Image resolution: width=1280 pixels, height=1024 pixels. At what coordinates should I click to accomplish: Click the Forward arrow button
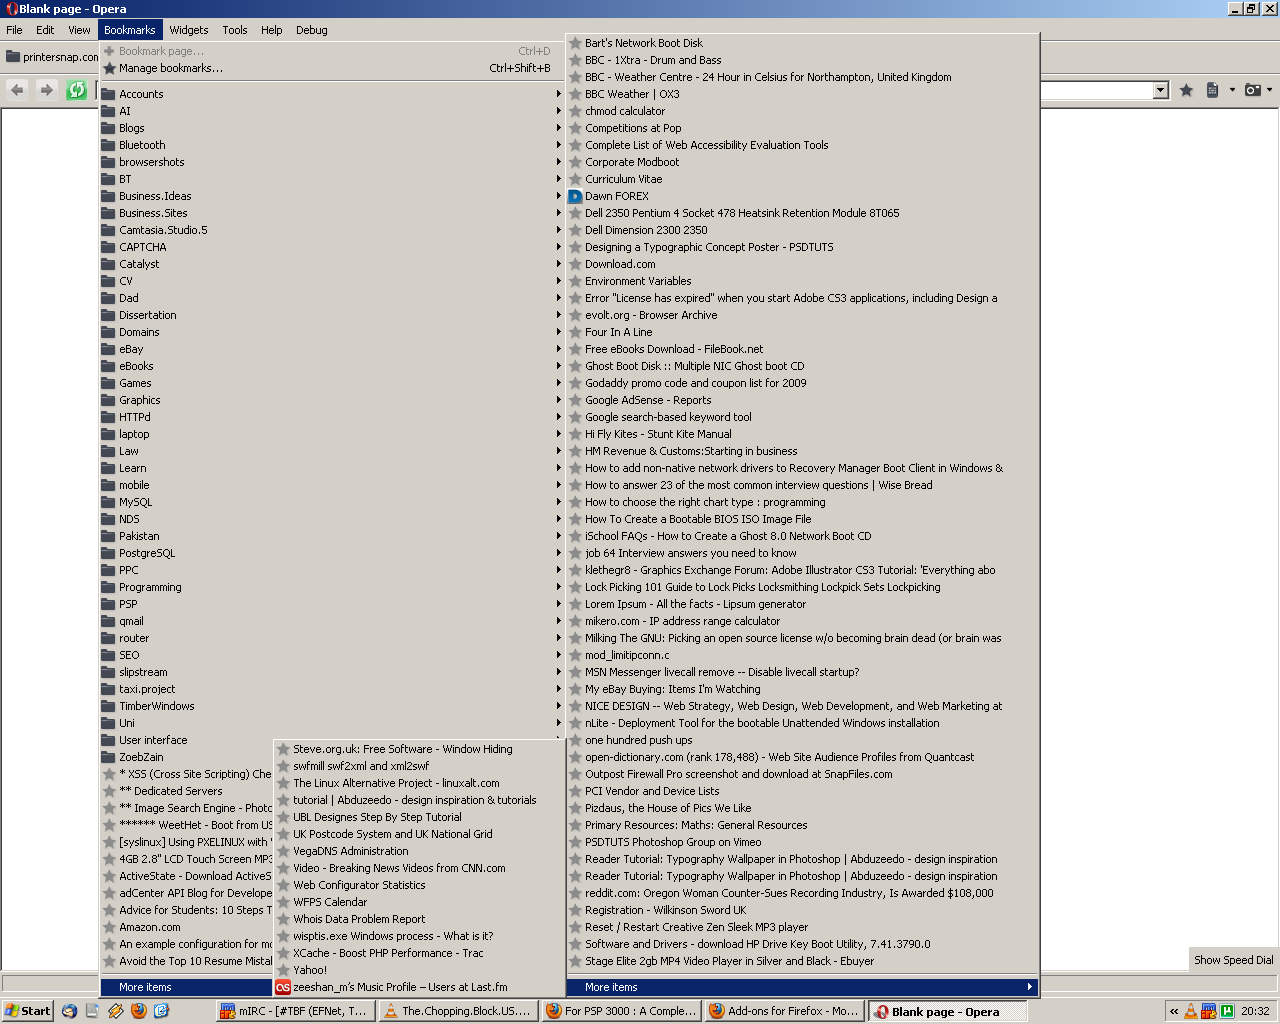pyautogui.click(x=46, y=90)
